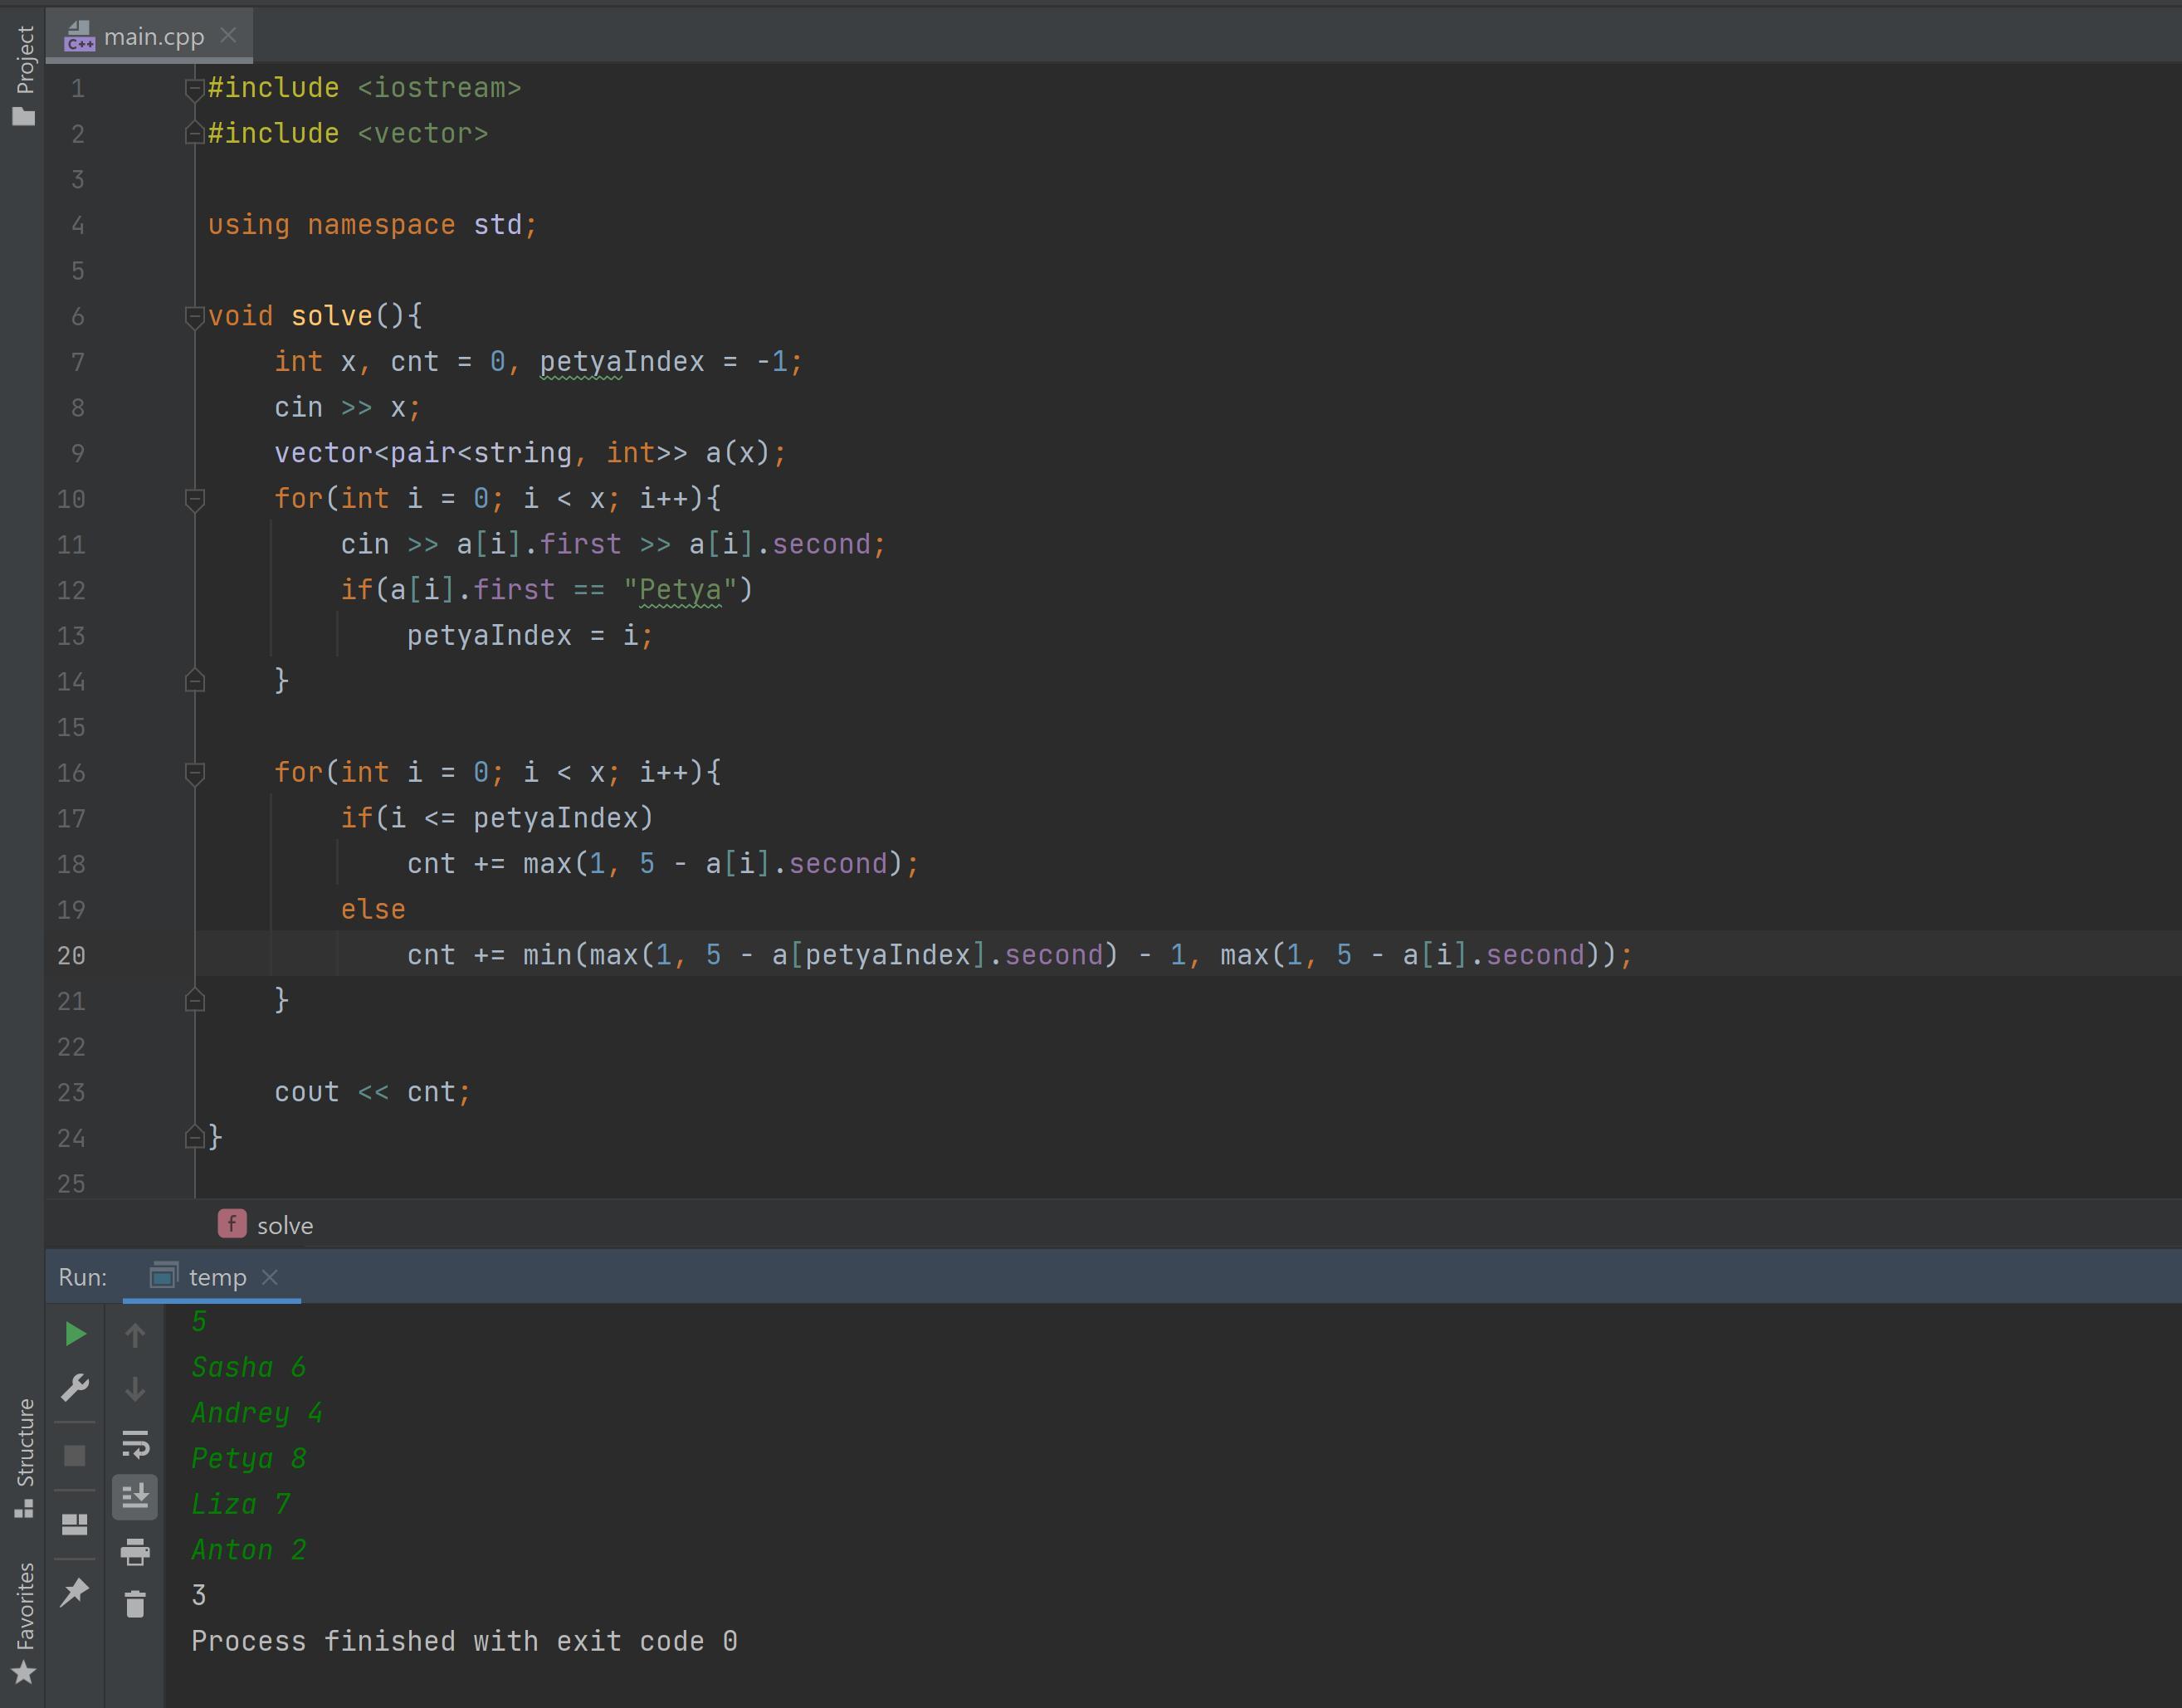Open the Favorites tool window
Viewport: 2182px width, 1708px height.
tap(24, 1622)
